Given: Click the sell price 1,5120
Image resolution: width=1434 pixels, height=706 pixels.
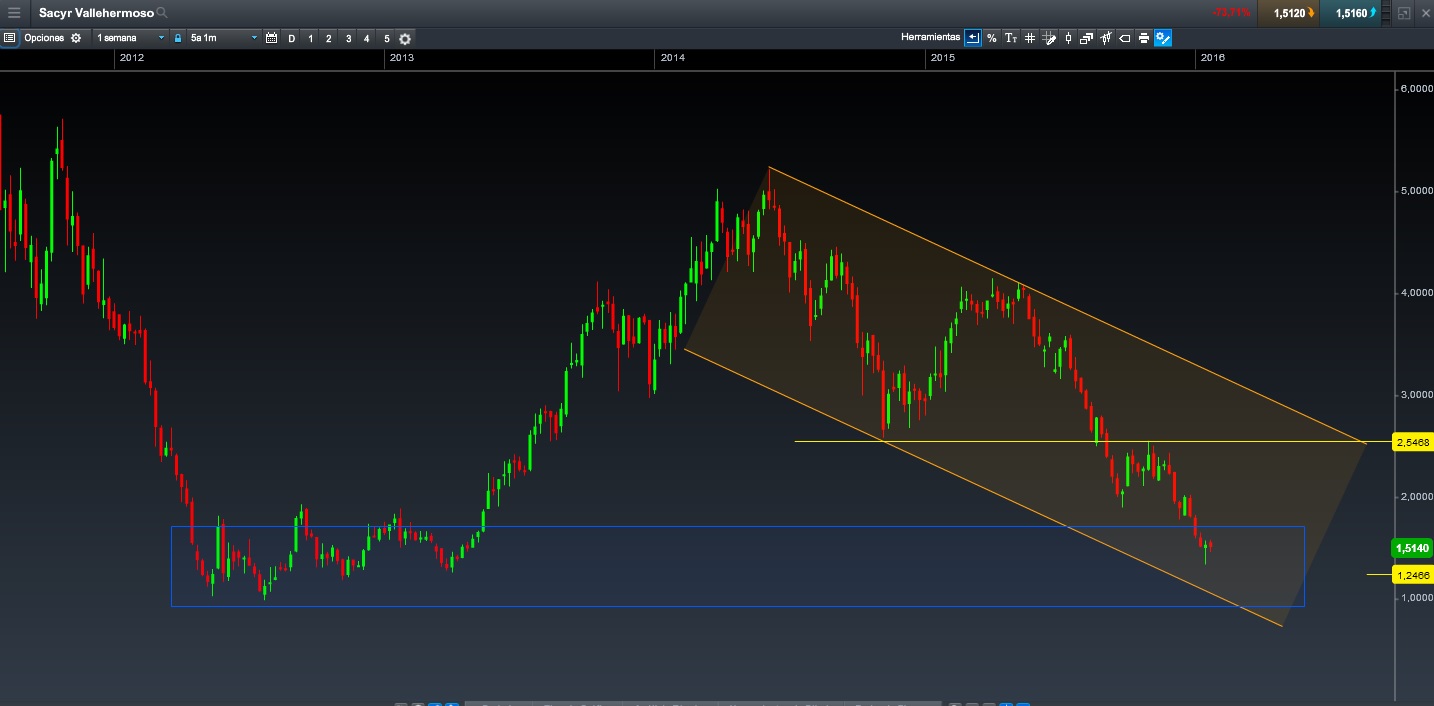Looking at the screenshot, I should point(1288,13).
